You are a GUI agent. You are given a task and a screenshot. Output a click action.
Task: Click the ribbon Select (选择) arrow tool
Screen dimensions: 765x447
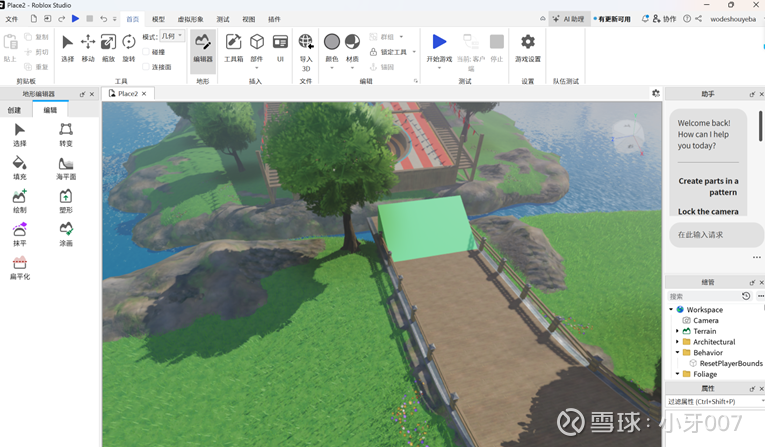pos(67,48)
